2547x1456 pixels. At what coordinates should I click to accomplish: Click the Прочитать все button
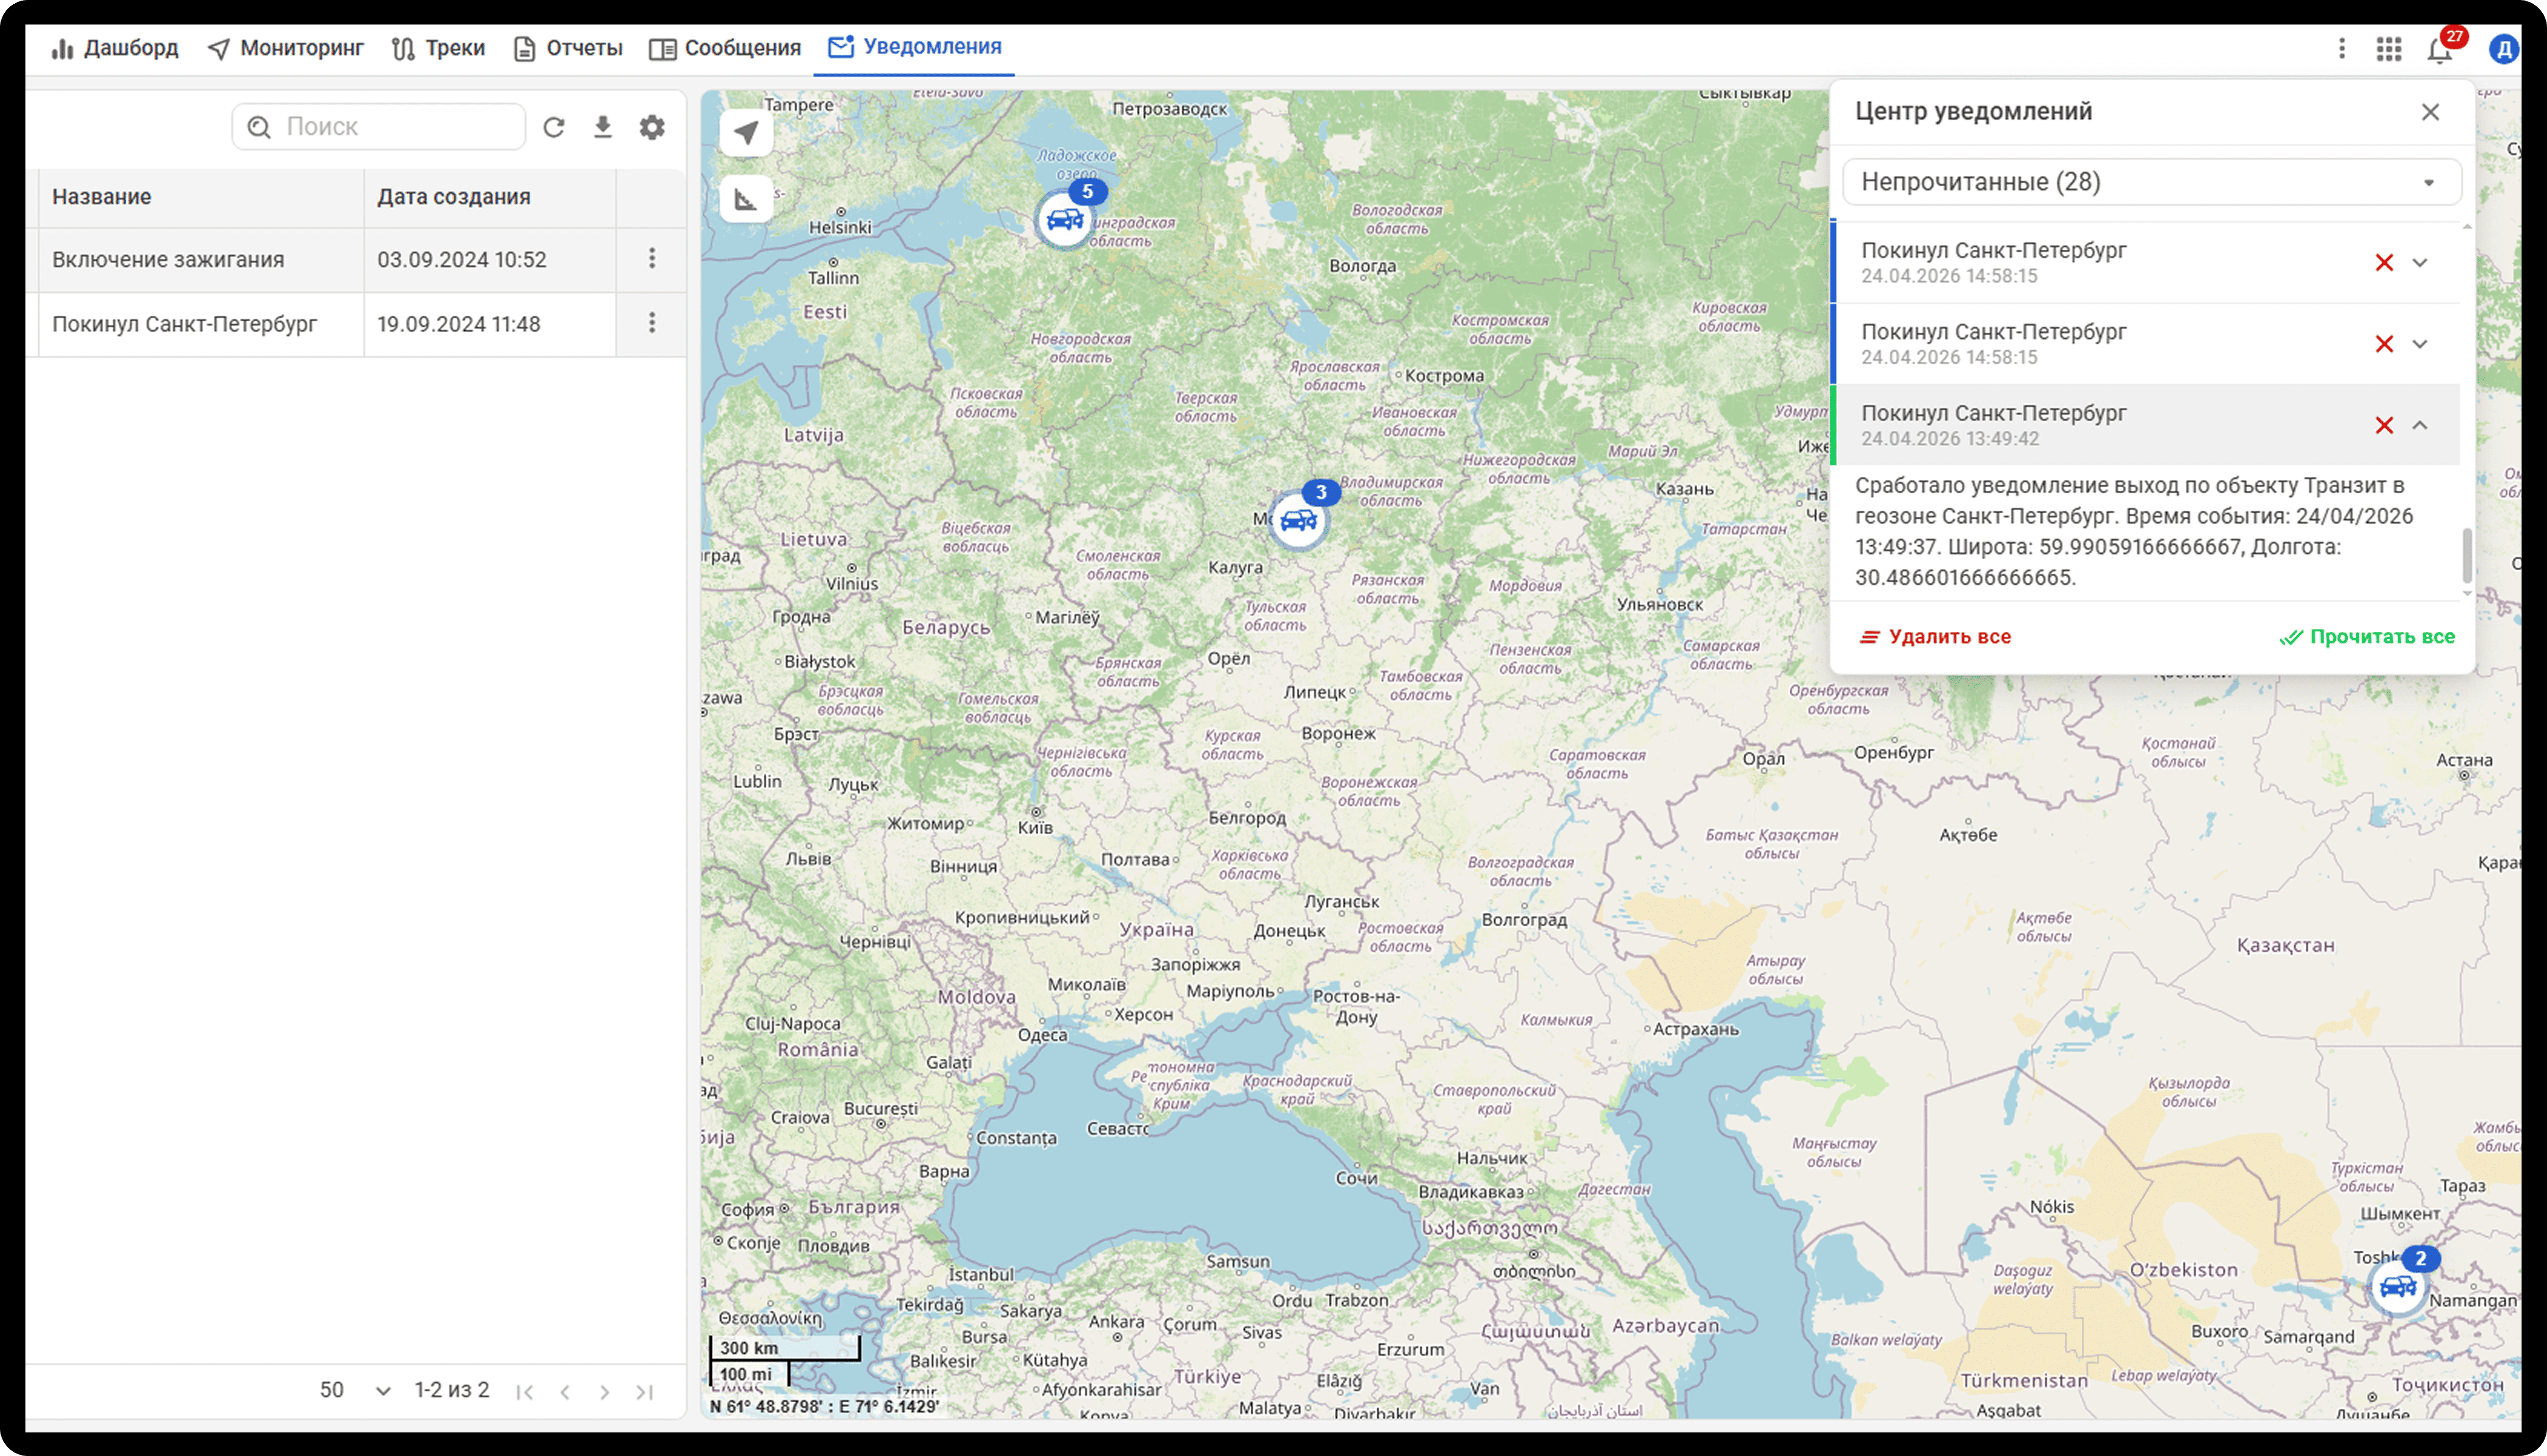(x=2367, y=637)
